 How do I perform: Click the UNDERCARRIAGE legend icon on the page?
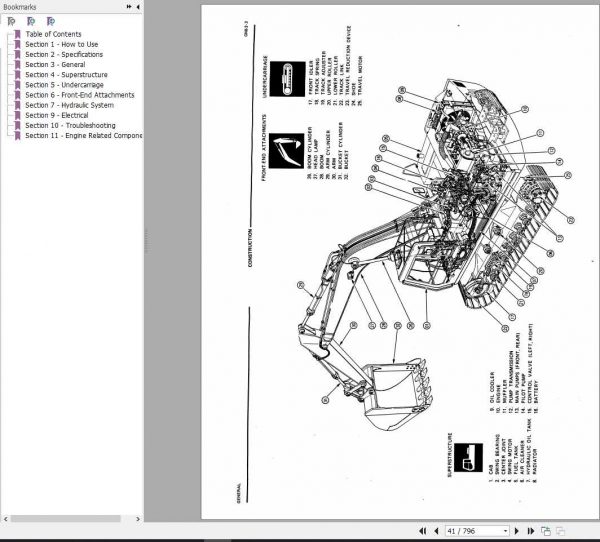(287, 79)
